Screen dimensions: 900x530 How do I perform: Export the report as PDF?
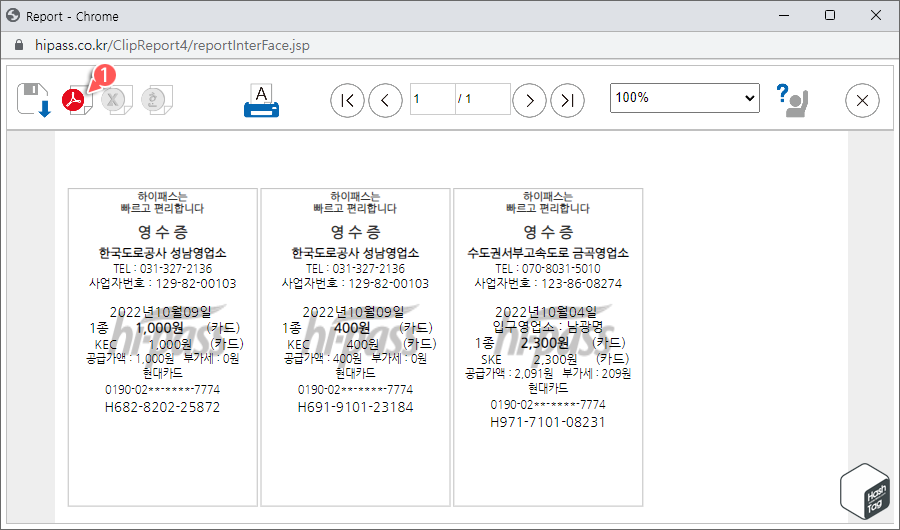pyautogui.click(x=77, y=99)
